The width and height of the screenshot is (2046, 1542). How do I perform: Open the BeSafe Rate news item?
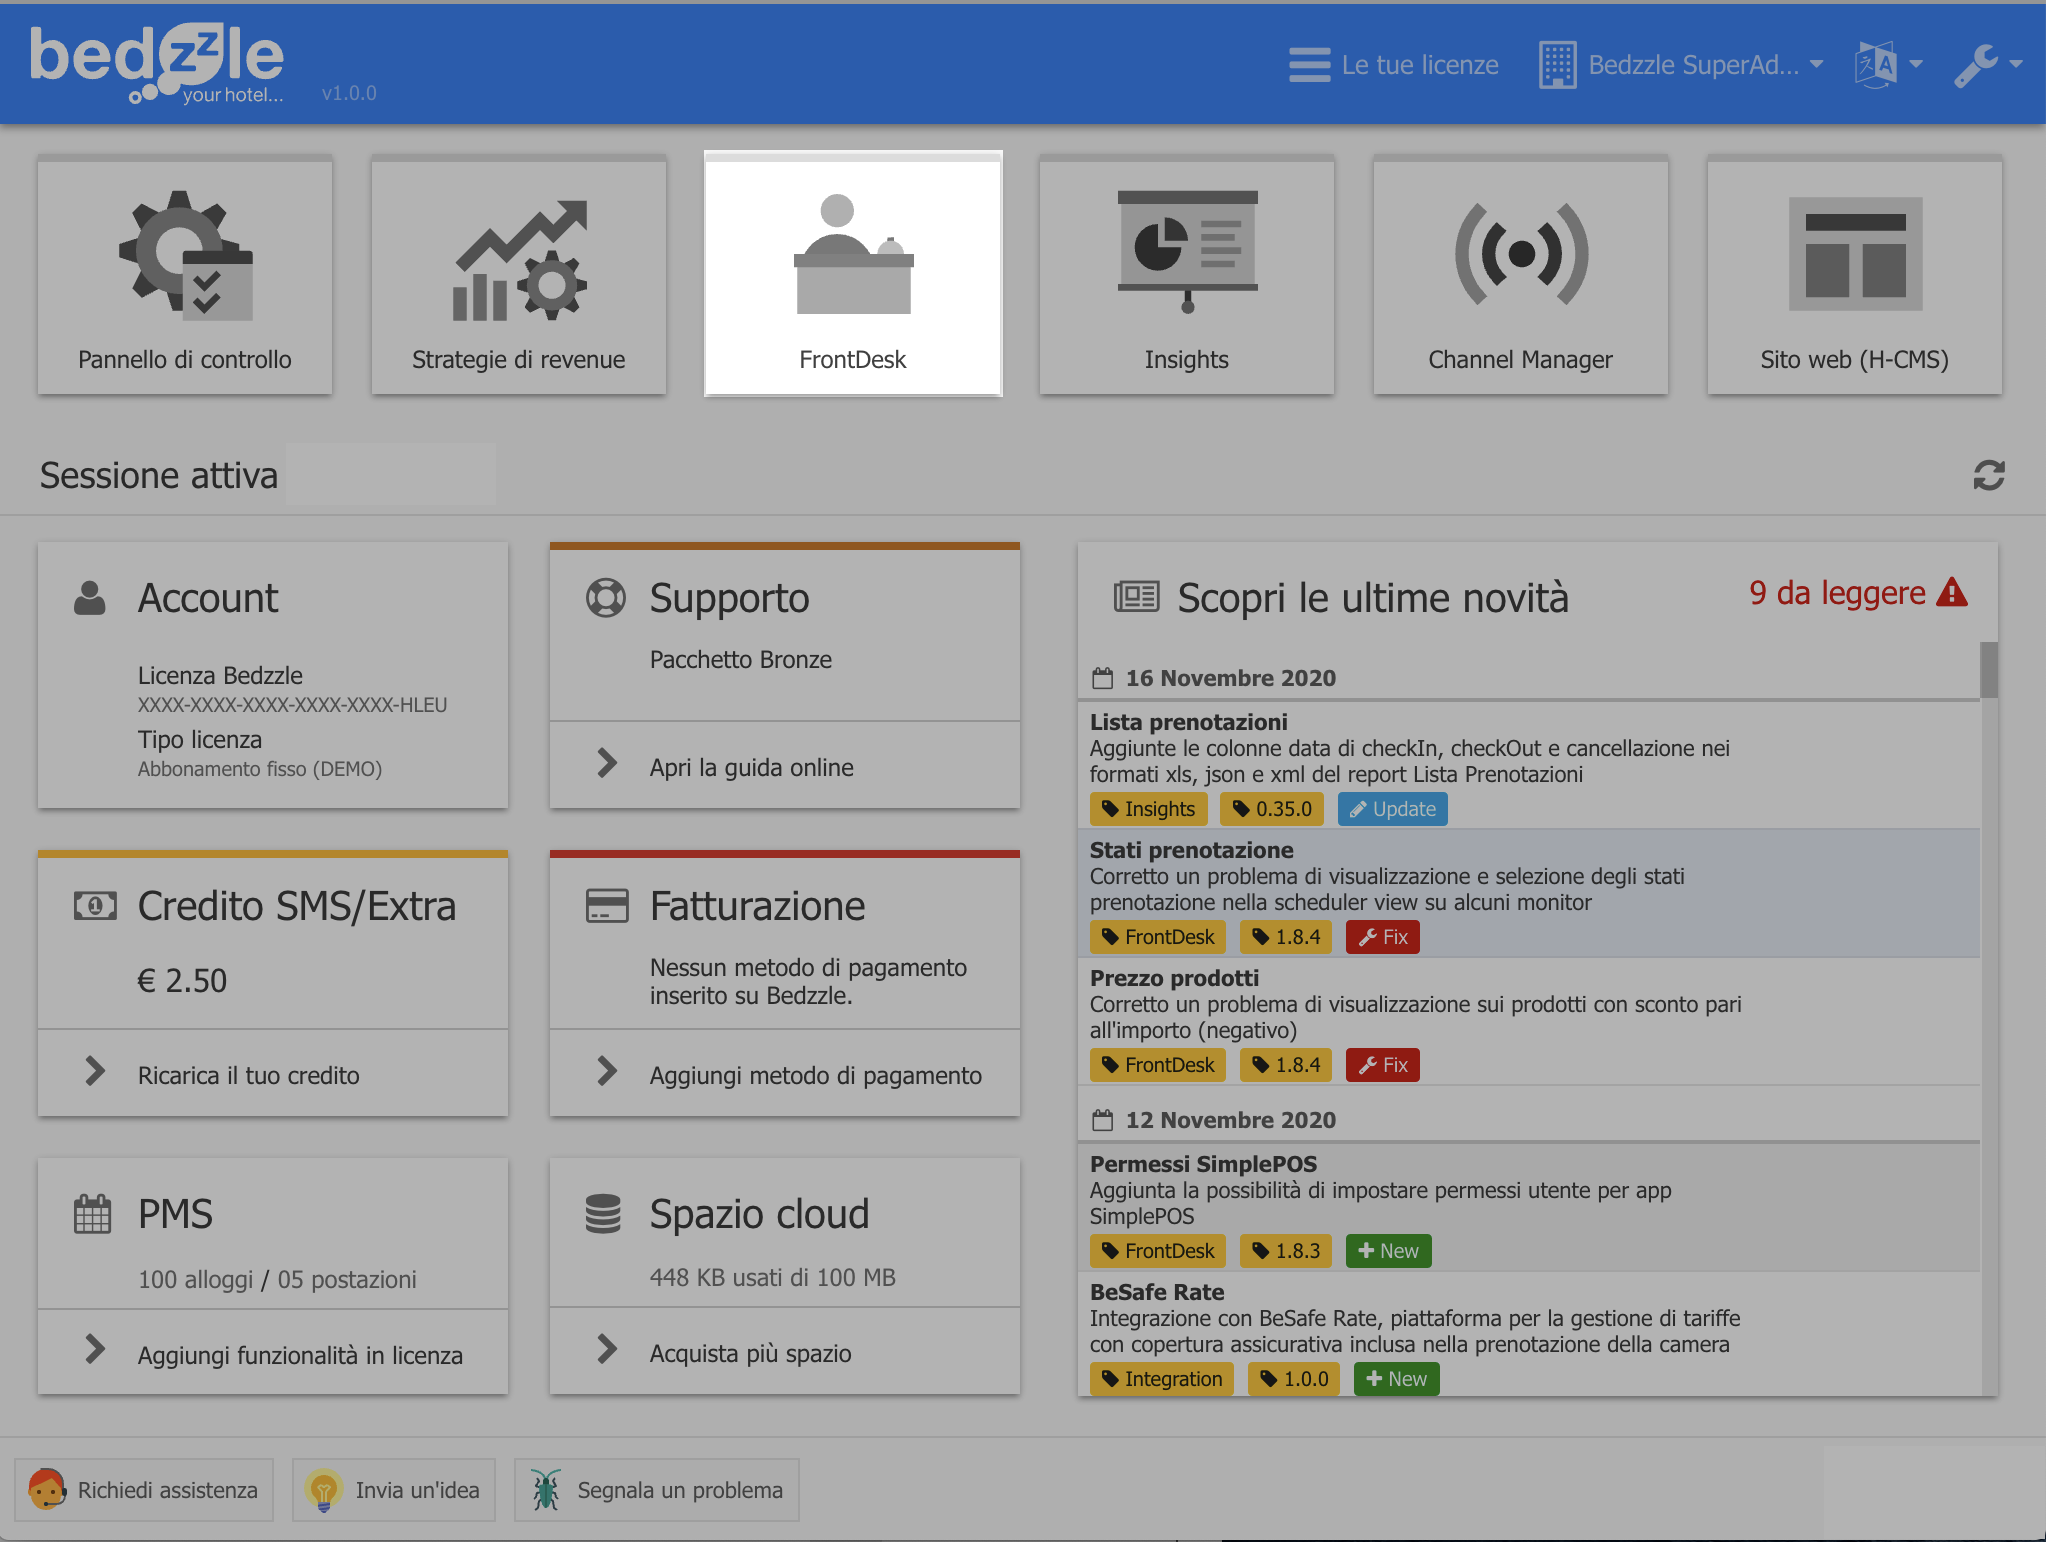coord(1529,1334)
